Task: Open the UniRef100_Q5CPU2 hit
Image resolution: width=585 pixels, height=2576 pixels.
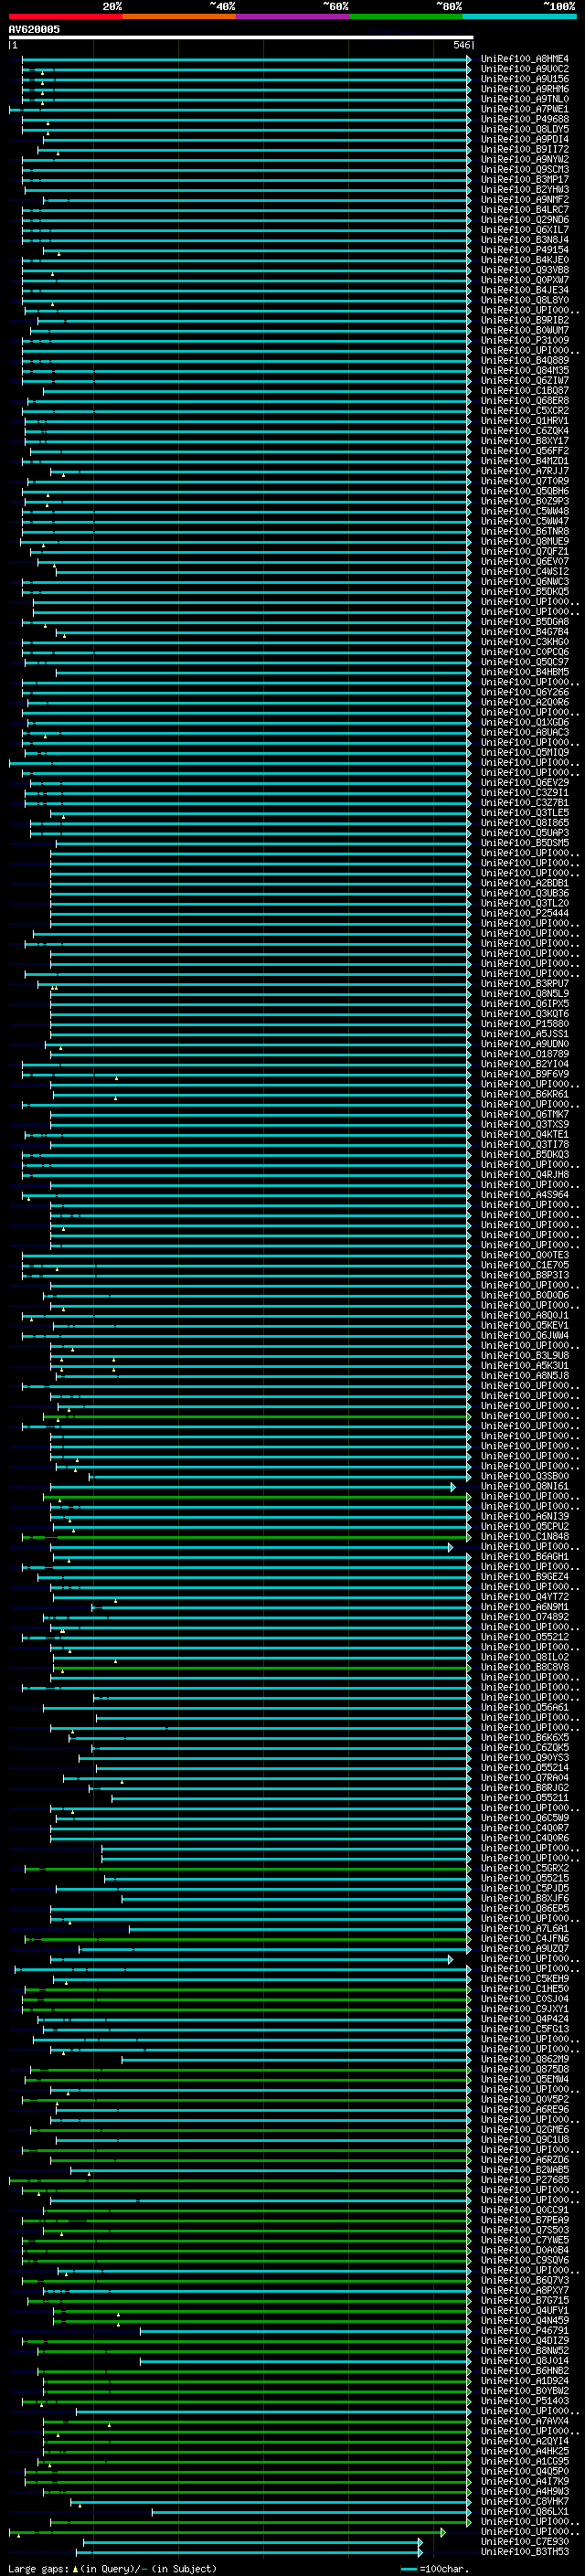Action: 525,1526
